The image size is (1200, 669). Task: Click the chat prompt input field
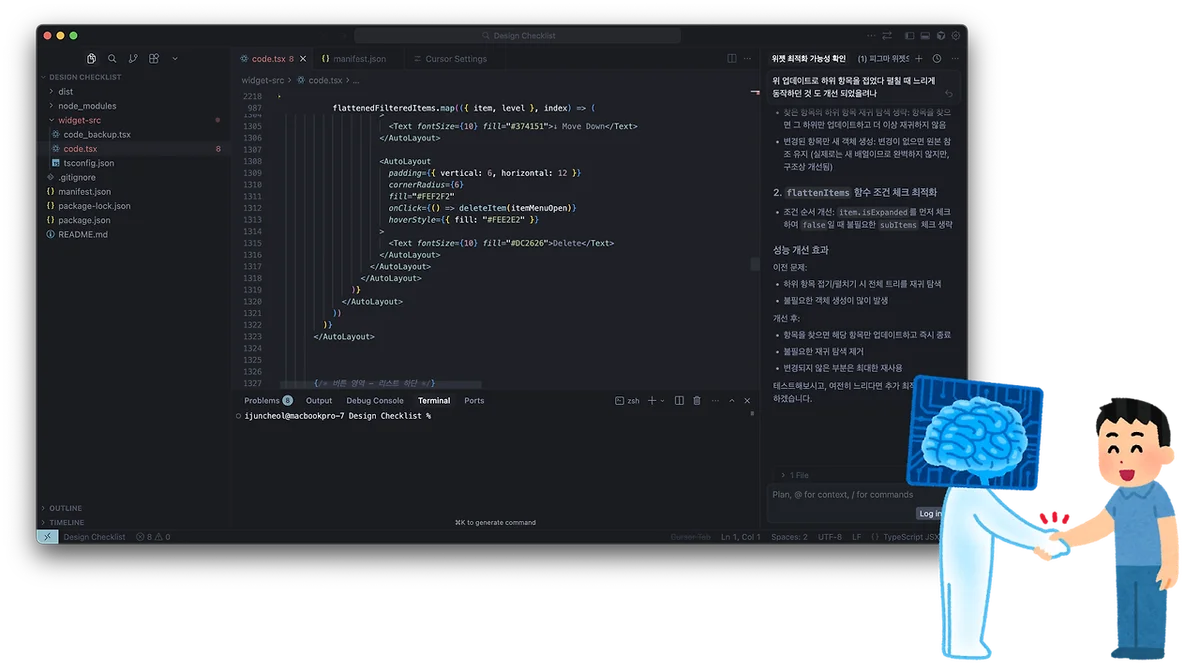843,494
